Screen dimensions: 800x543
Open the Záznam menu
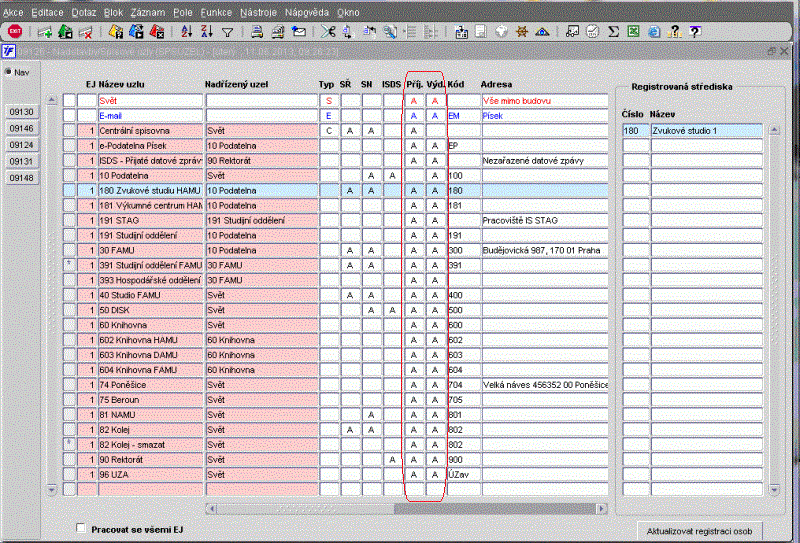[147, 12]
